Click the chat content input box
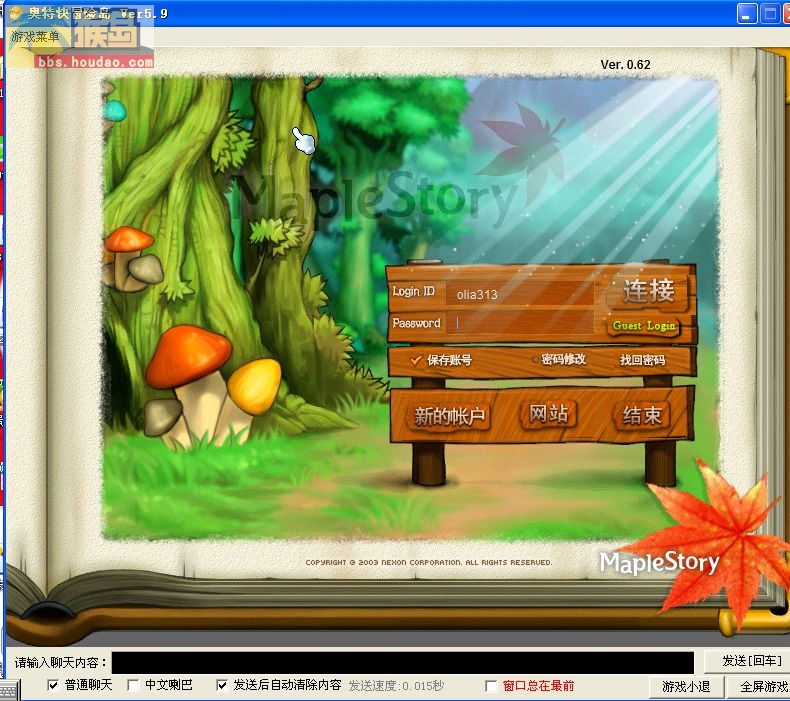 coord(403,662)
